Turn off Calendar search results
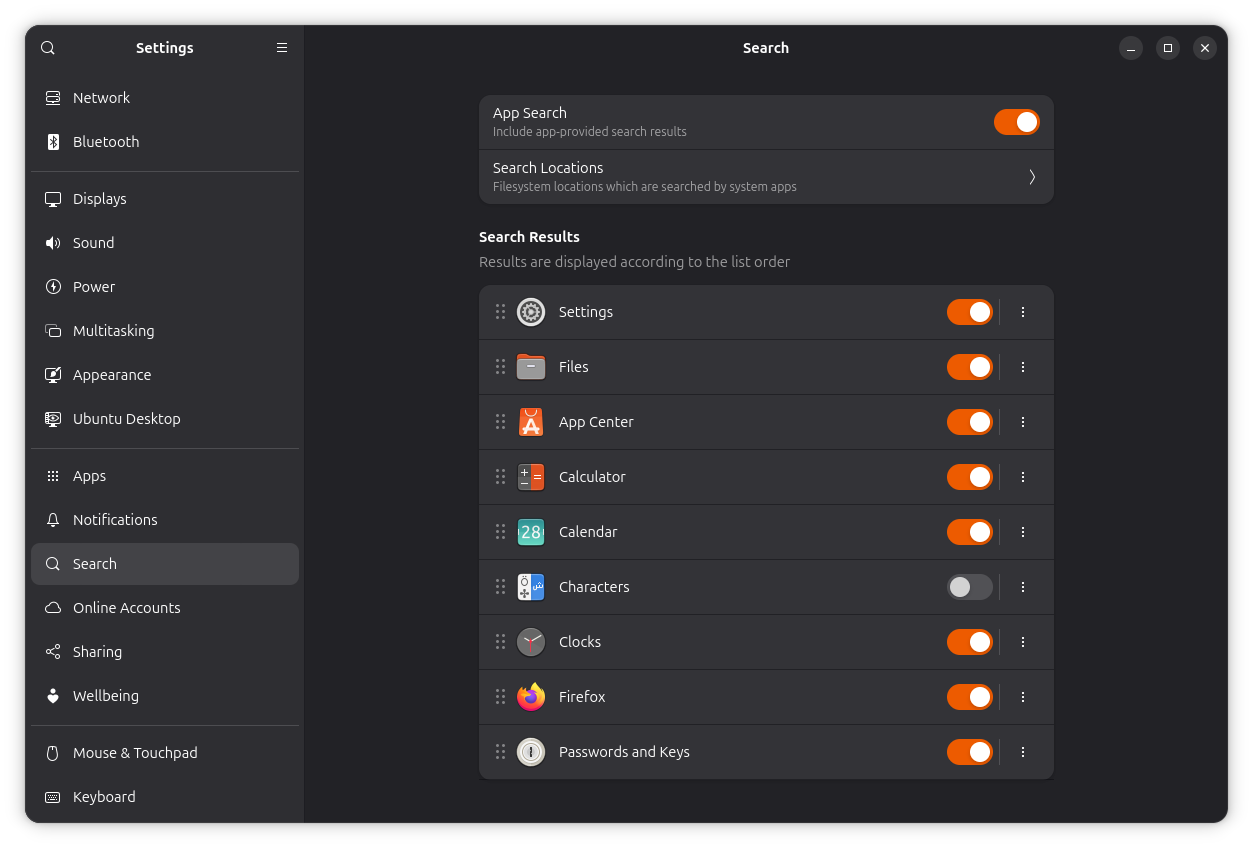The width and height of the screenshot is (1253, 848). [970, 532]
